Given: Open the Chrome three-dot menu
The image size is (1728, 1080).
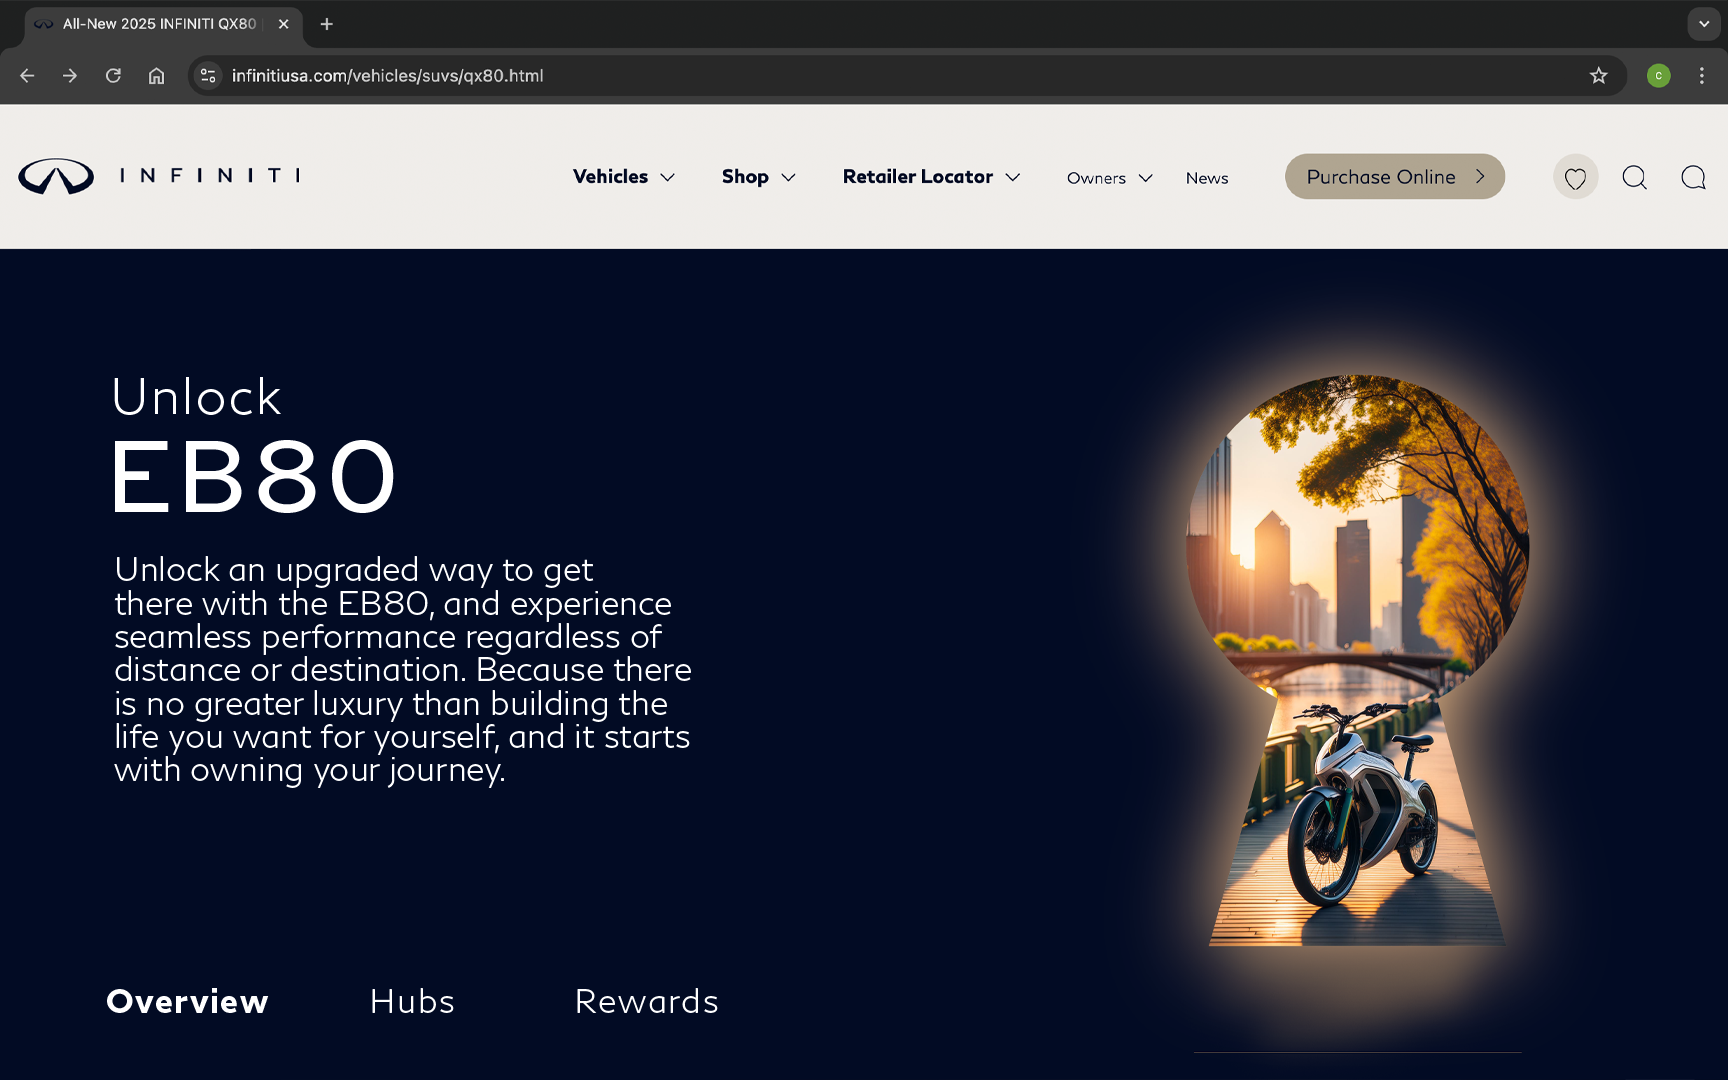Looking at the screenshot, I should click(x=1701, y=76).
